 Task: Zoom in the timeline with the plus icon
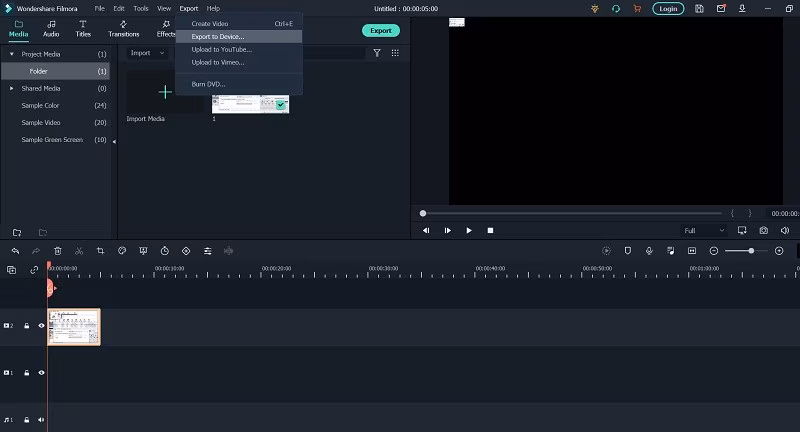tap(779, 251)
